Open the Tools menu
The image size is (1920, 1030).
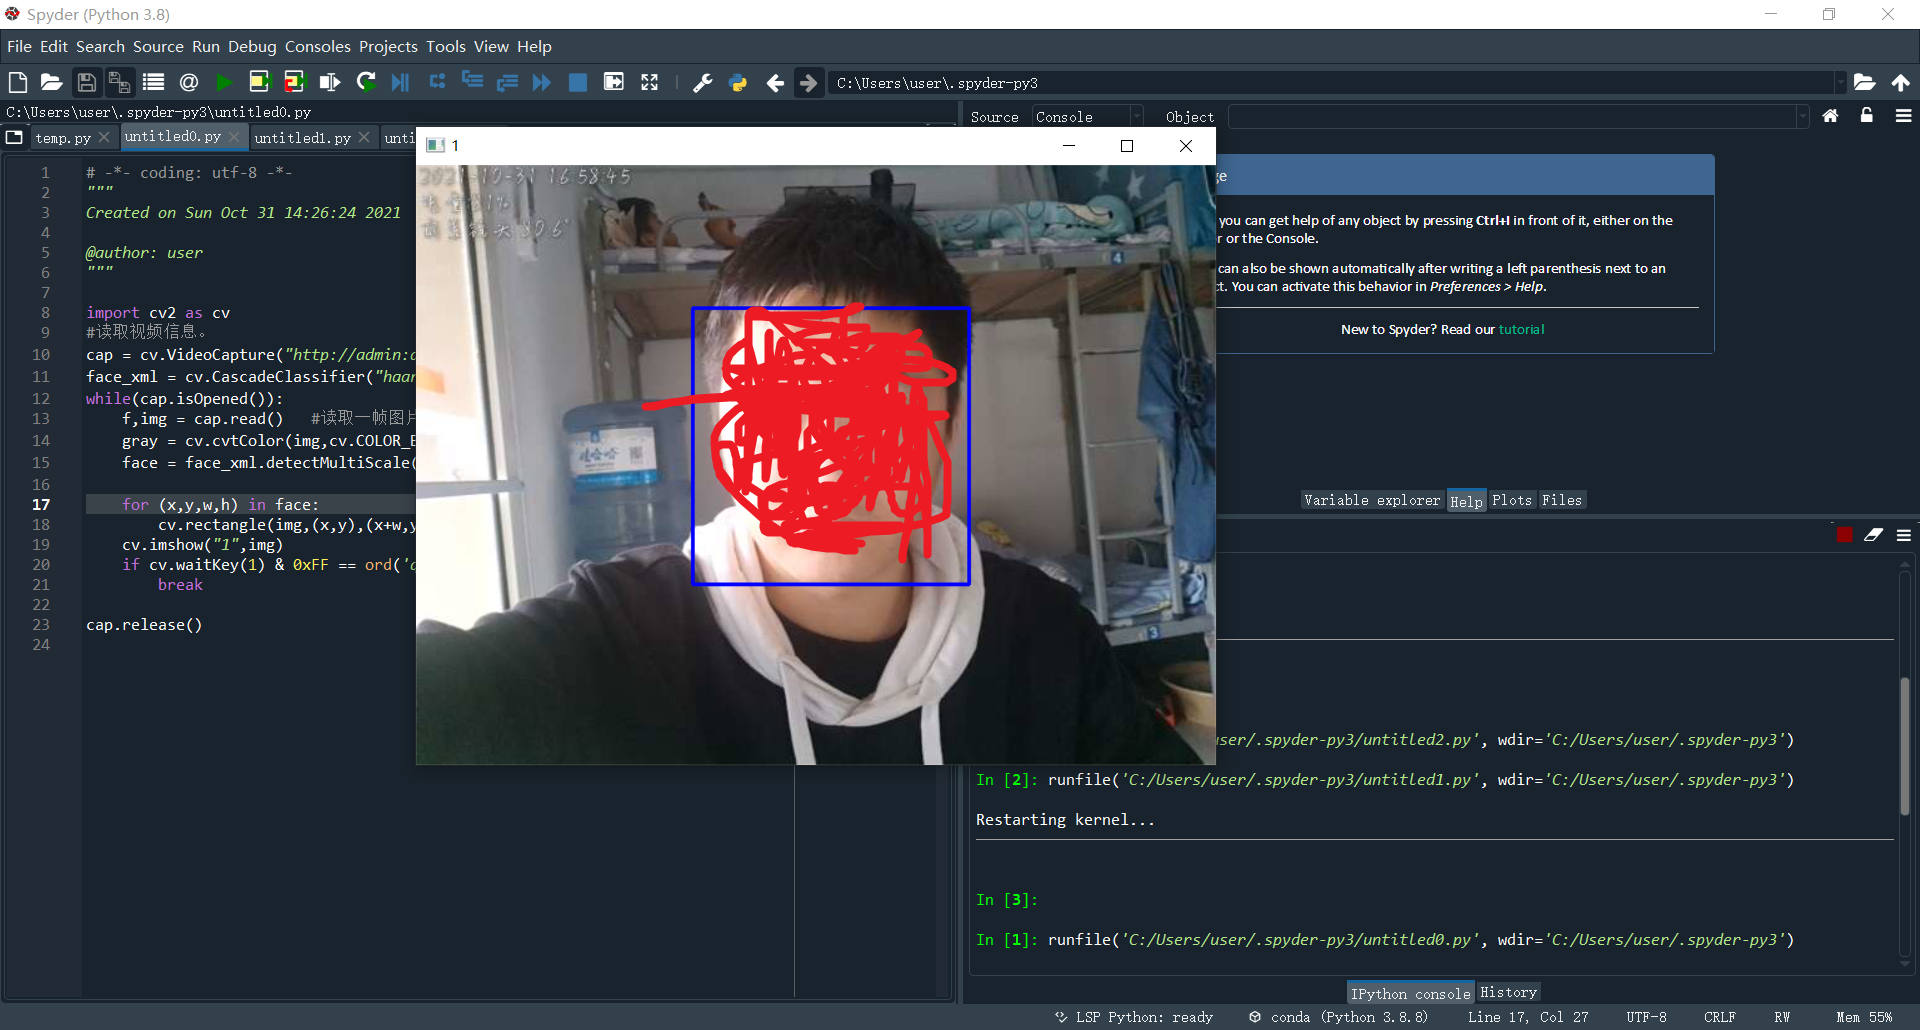[446, 46]
